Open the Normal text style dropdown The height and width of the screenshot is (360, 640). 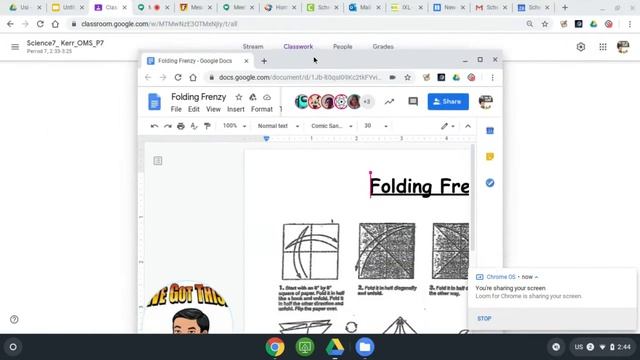pyautogui.click(x=278, y=126)
